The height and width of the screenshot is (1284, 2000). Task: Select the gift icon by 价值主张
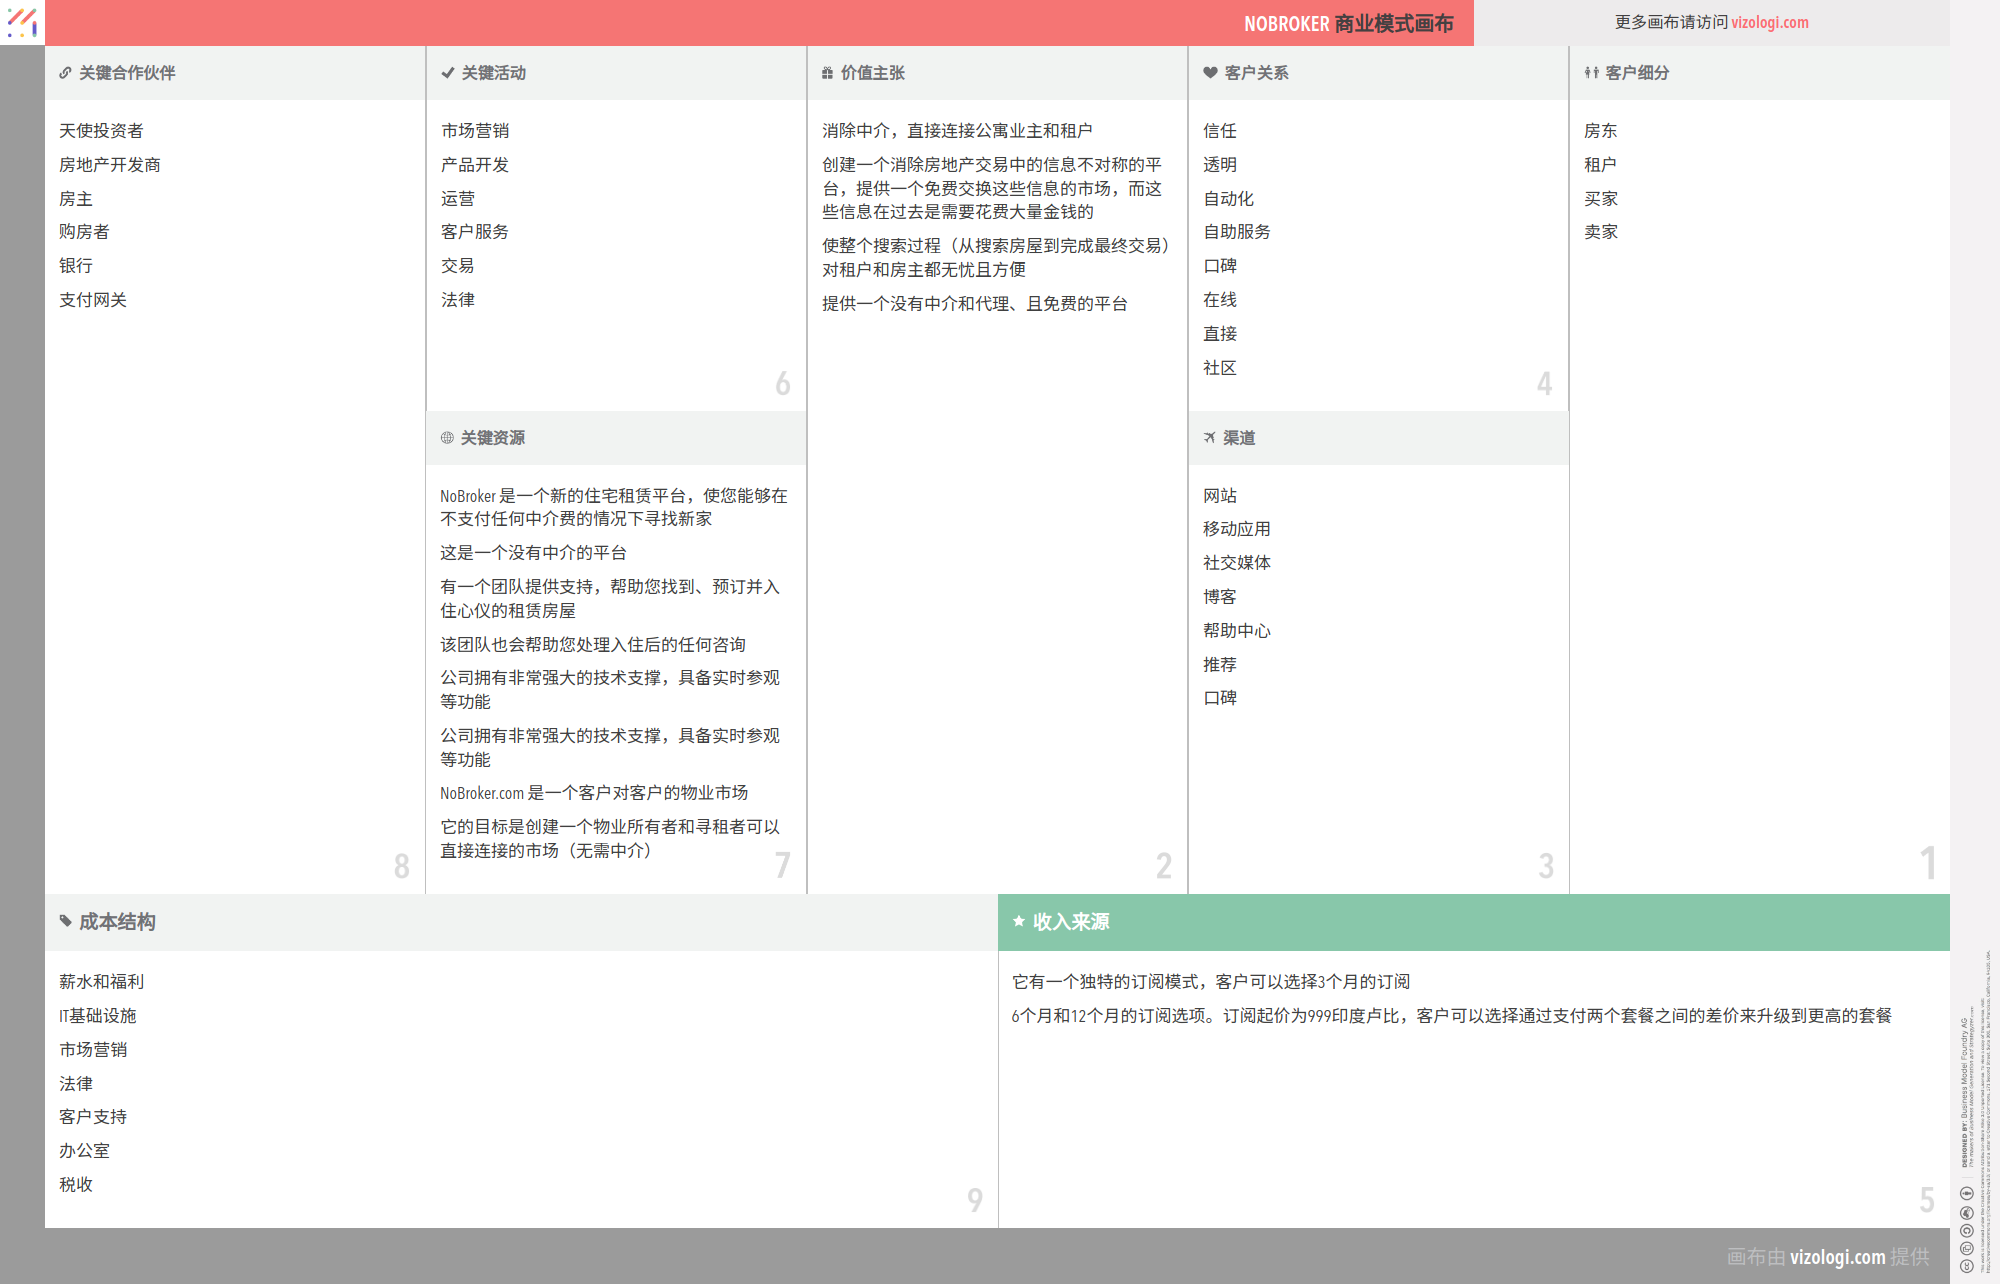(x=826, y=72)
